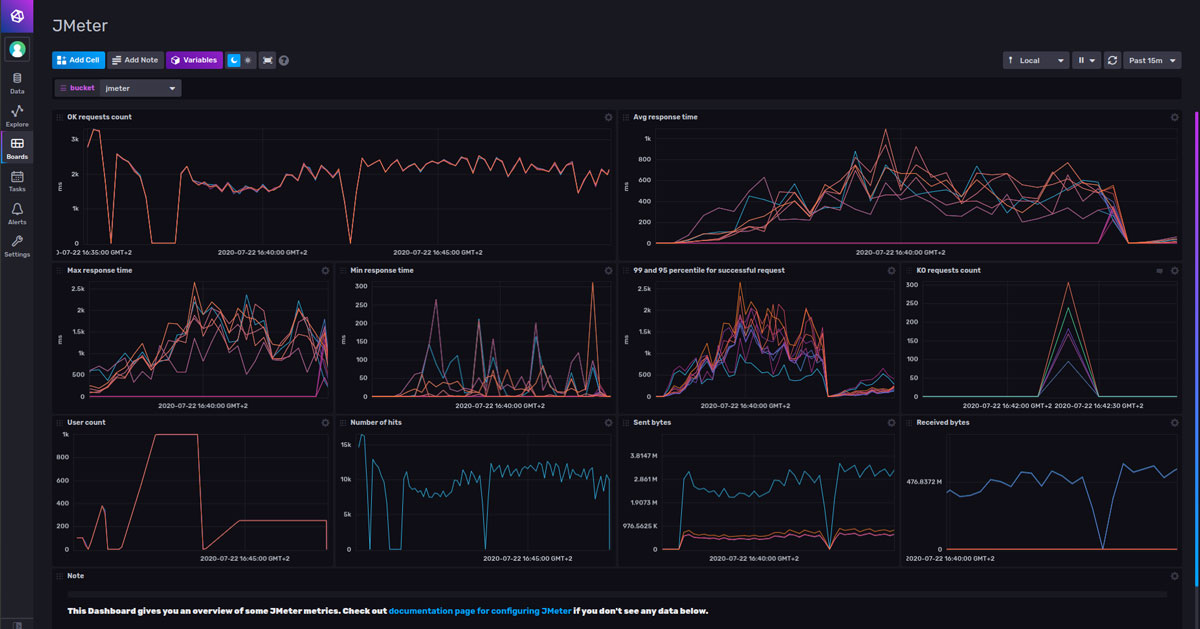The width and height of the screenshot is (1200, 629).
Task: Open the Data section in the sidebar
Action: point(17,83)
